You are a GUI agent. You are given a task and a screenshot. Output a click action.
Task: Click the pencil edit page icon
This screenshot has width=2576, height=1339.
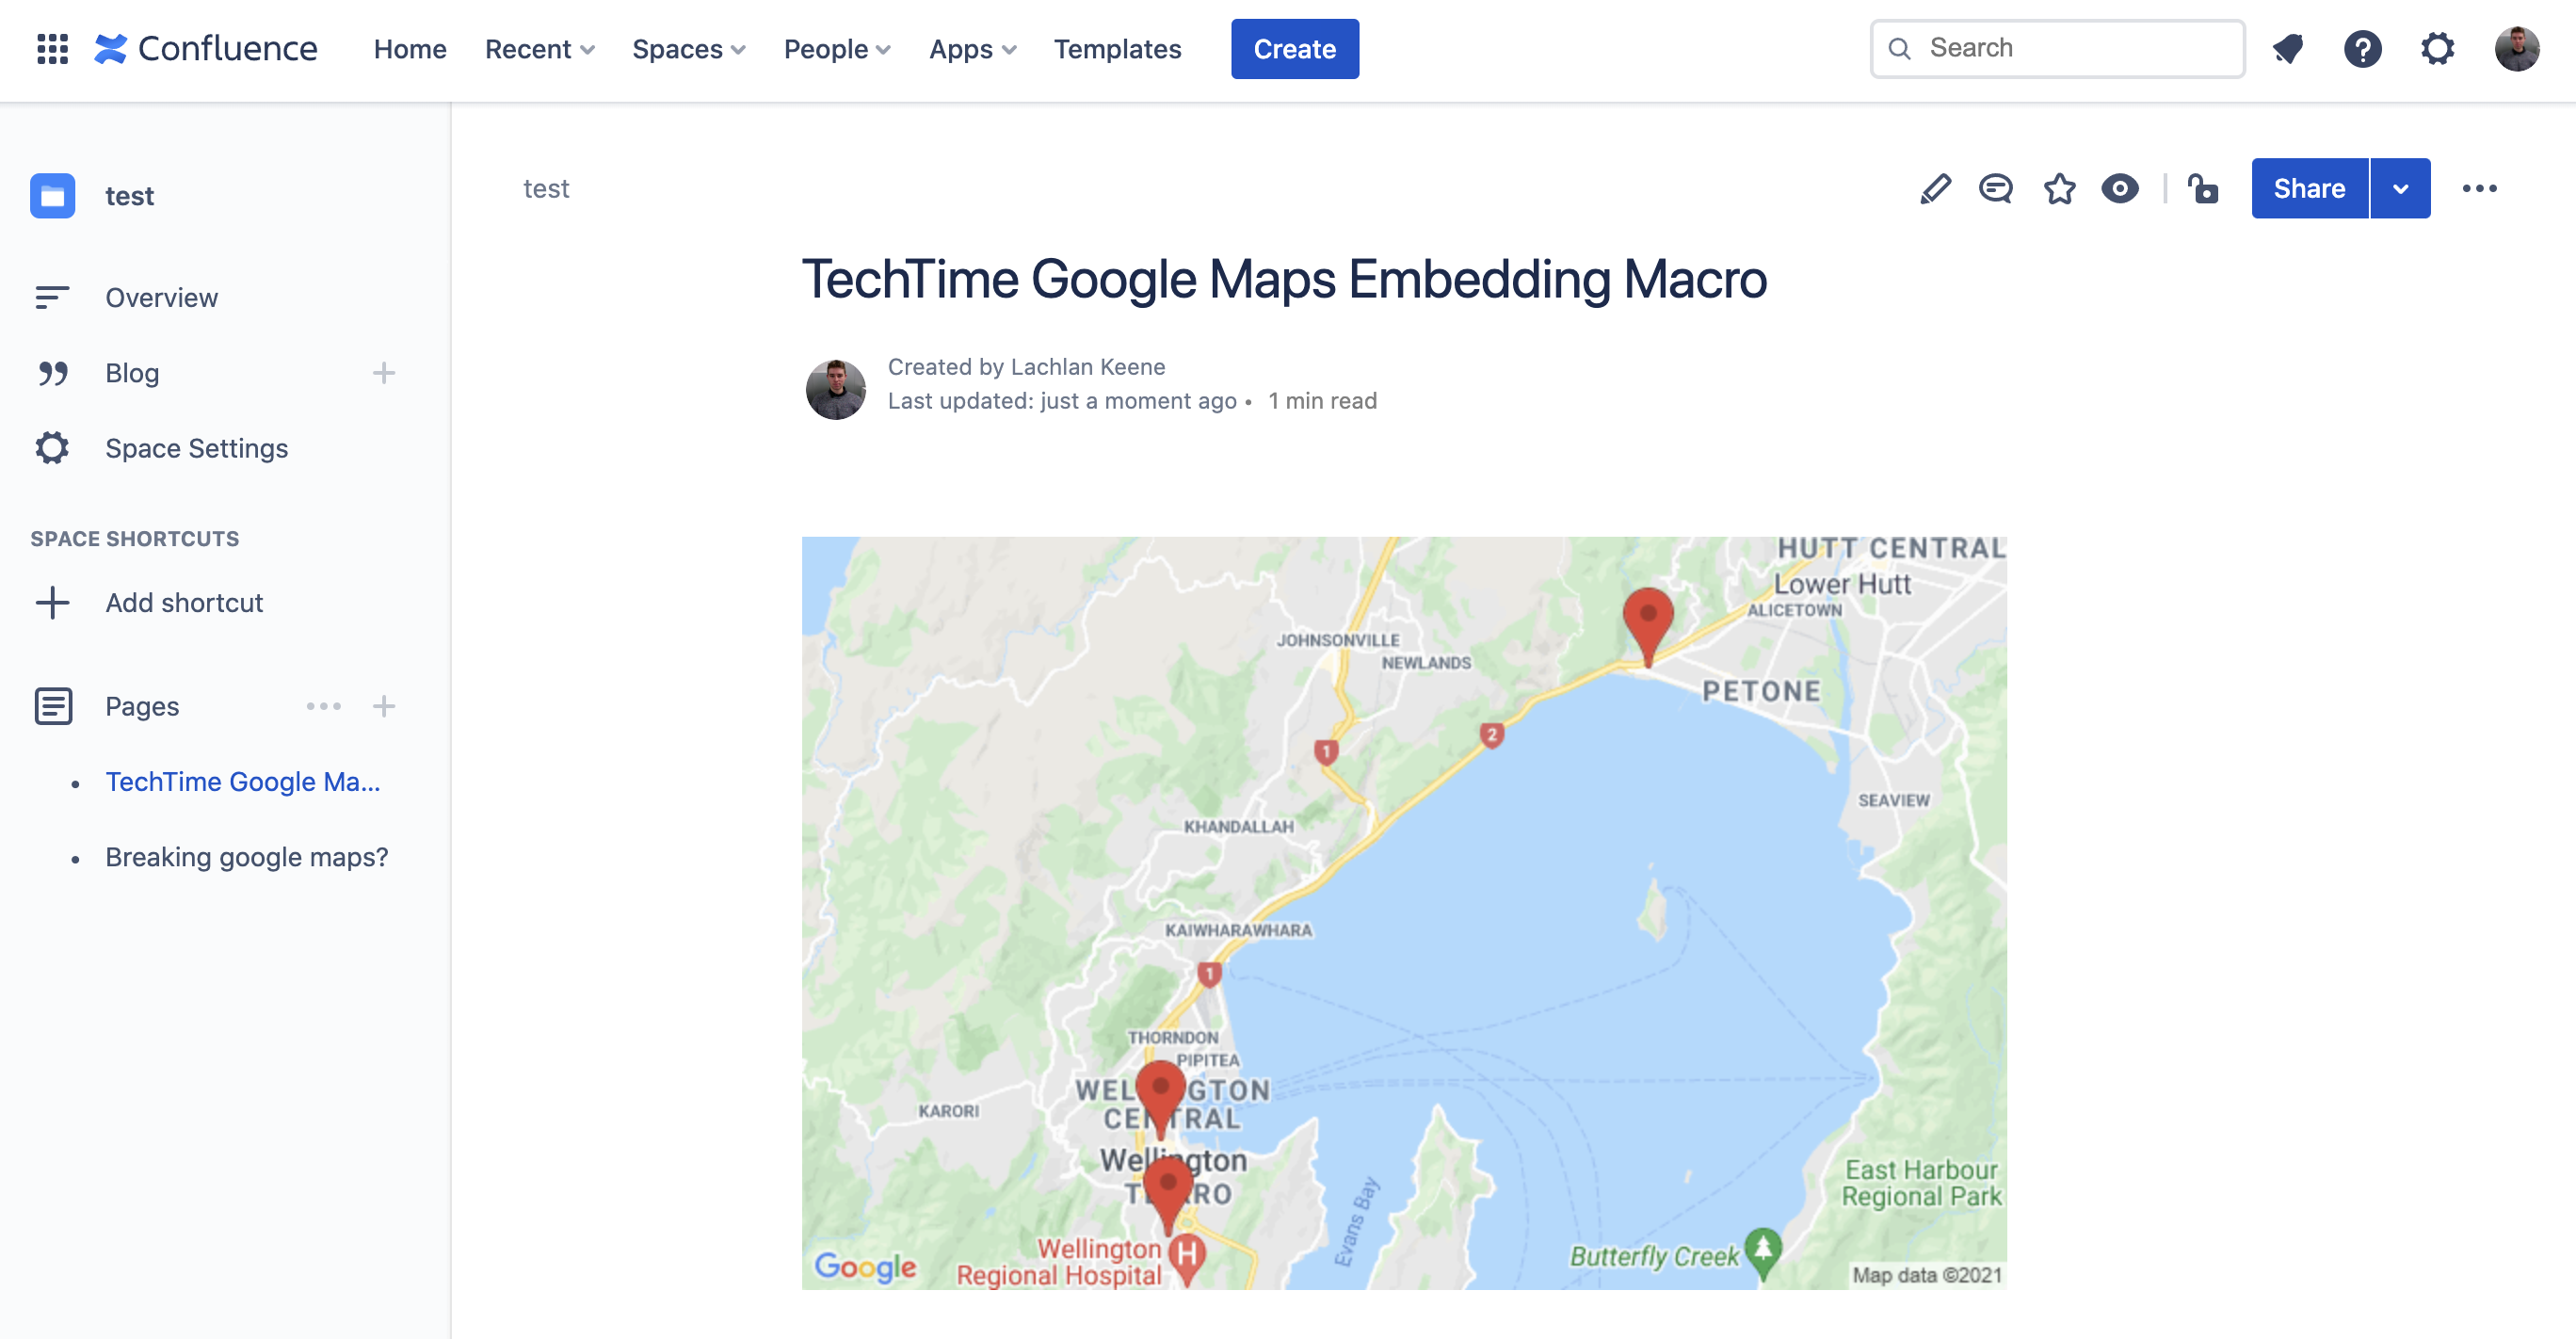coord(1935,188)
